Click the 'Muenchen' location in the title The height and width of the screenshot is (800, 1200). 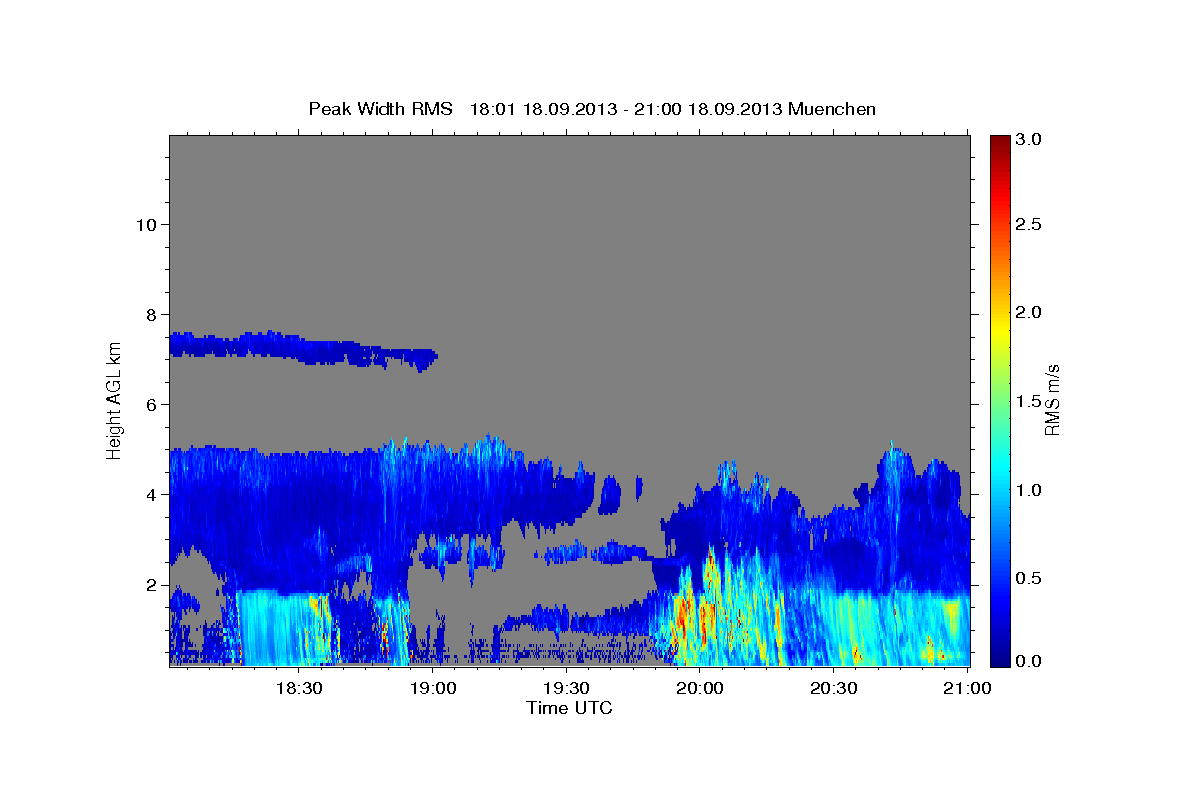pyautogui.click(x=832, y=109)
